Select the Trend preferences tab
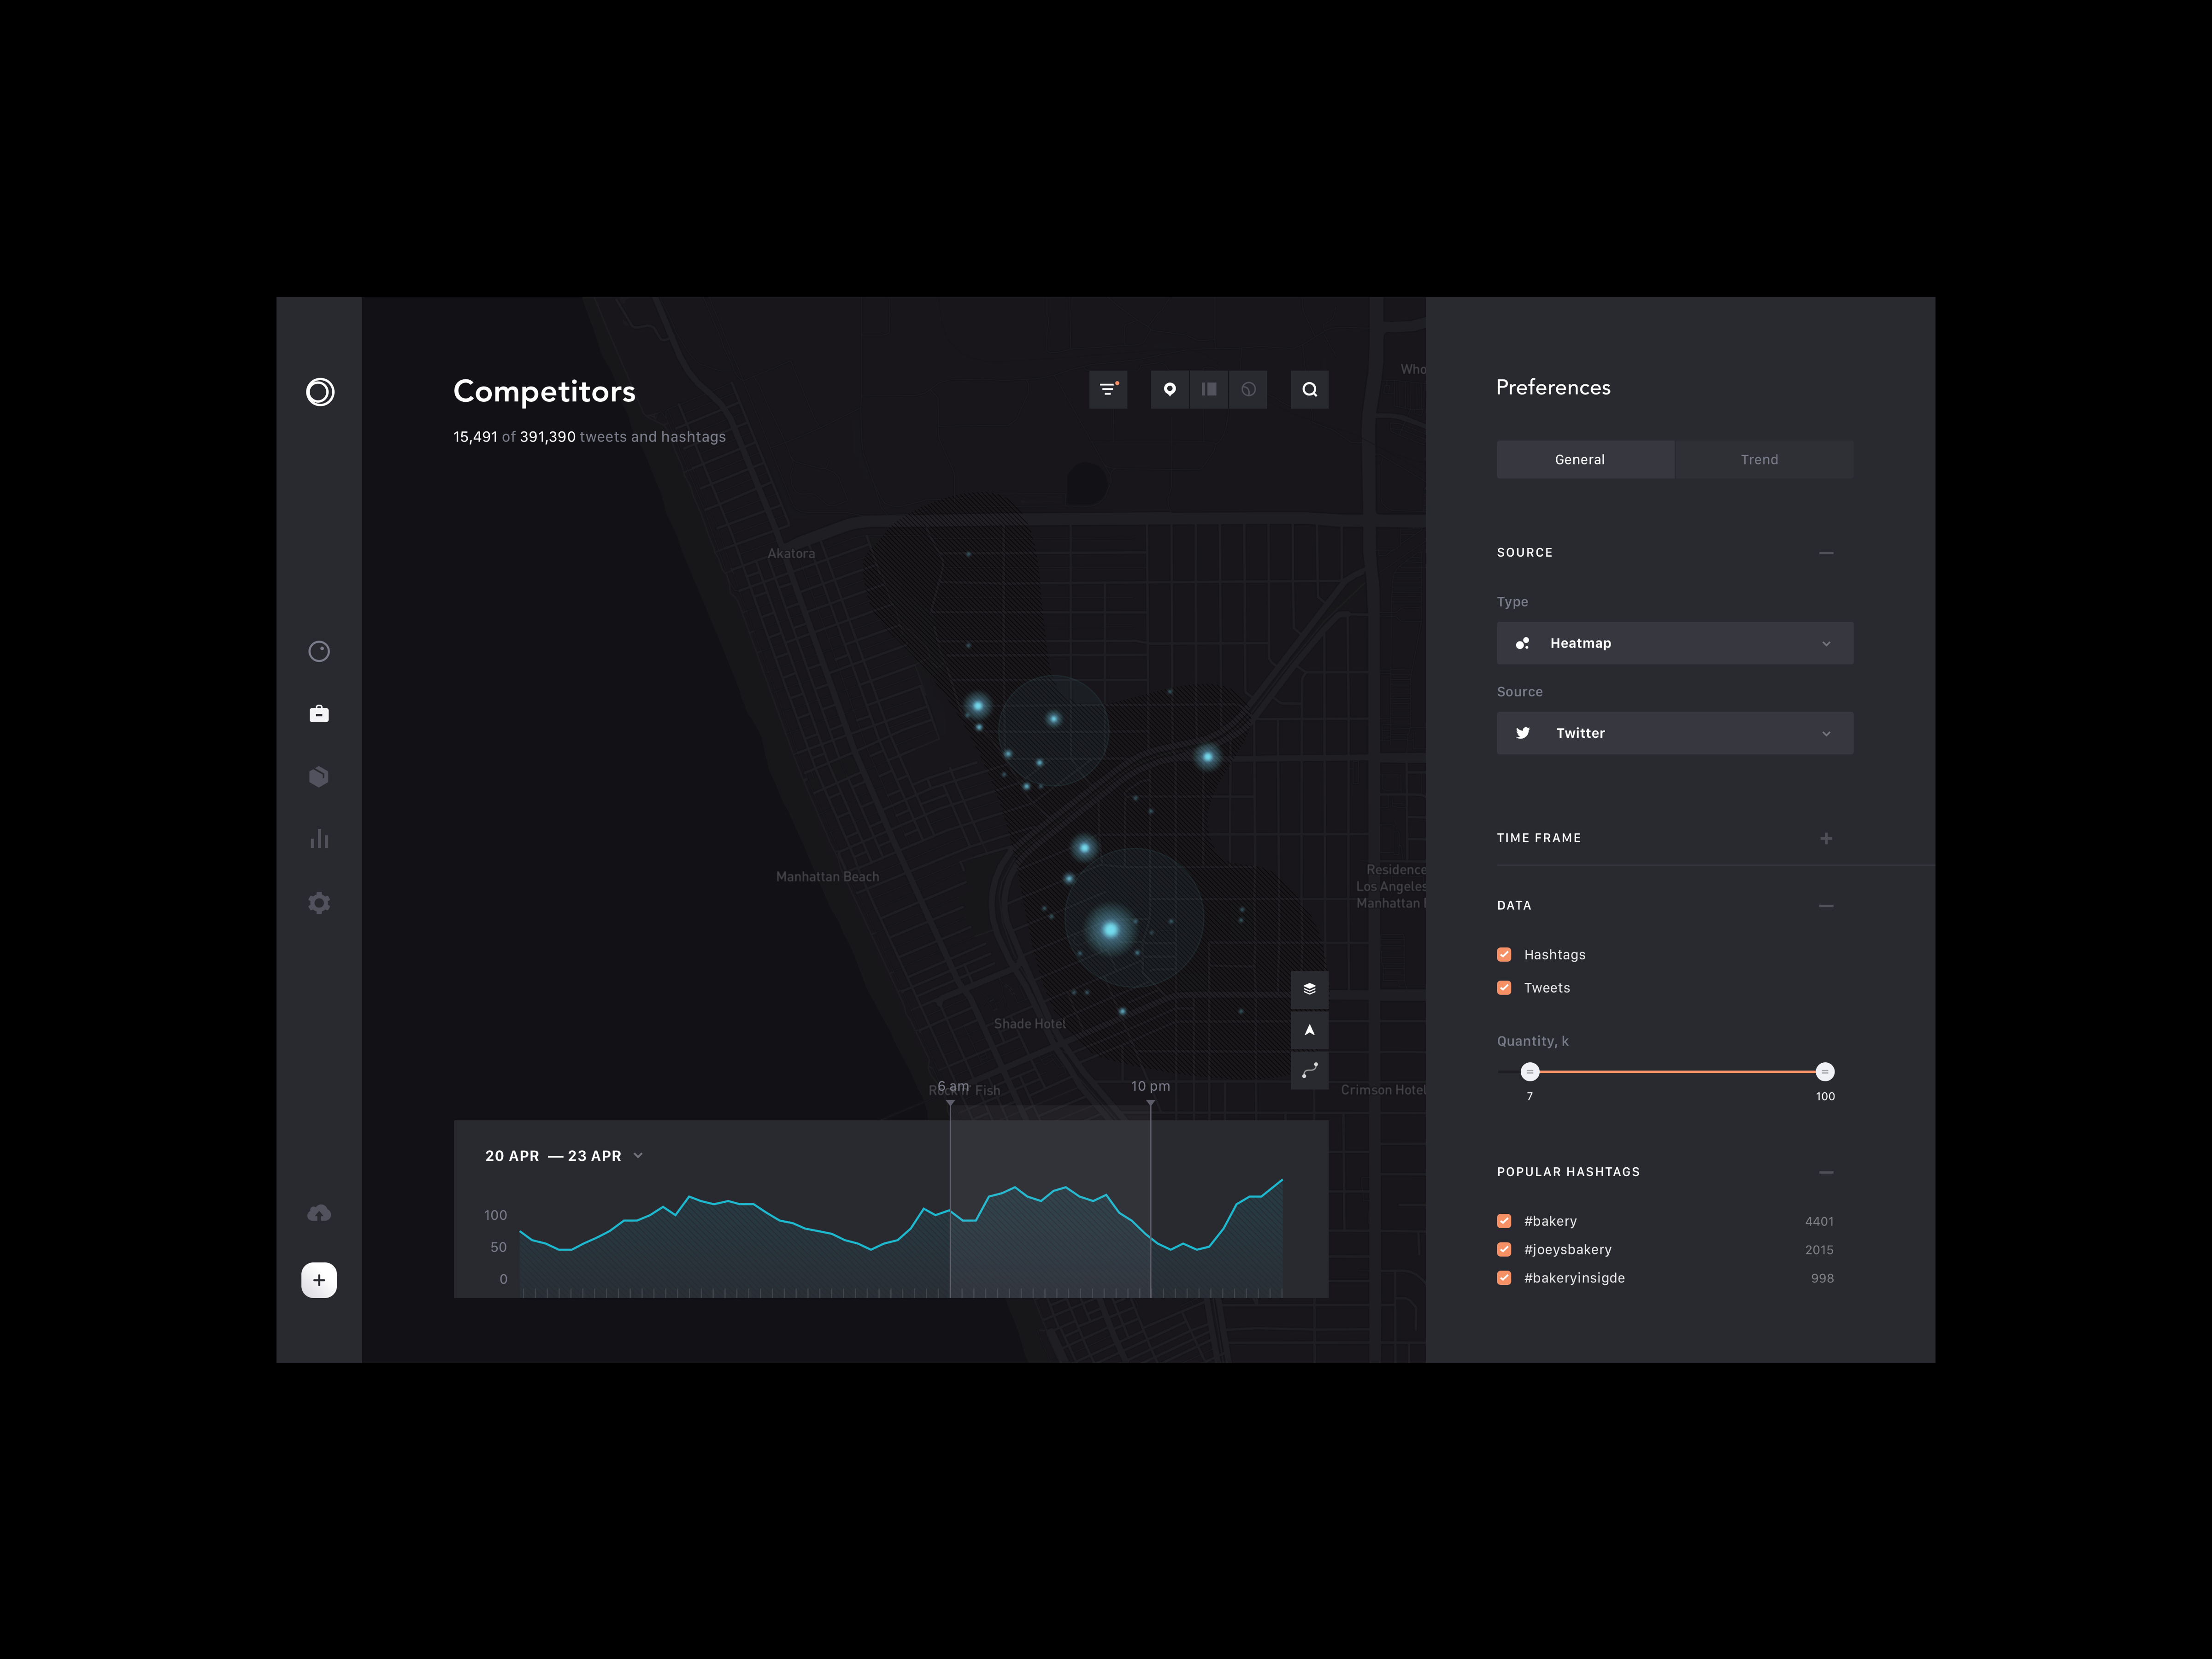Viewport: 2212px width, 1659px height. tap(1765, 460)
